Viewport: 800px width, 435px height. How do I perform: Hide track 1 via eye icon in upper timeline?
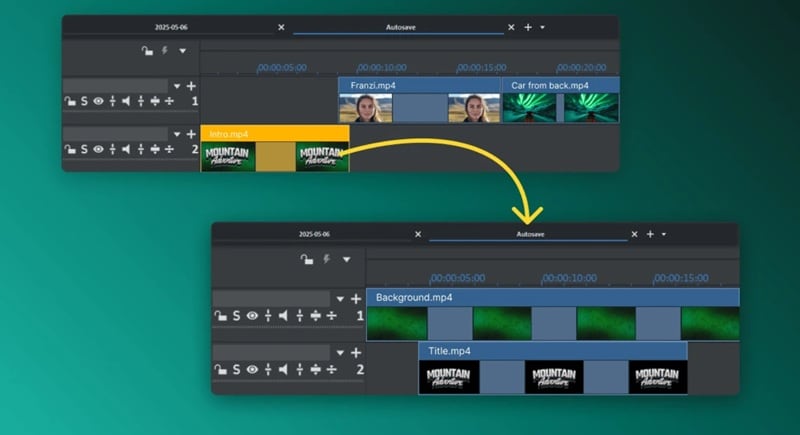click(x=98, y=101)
